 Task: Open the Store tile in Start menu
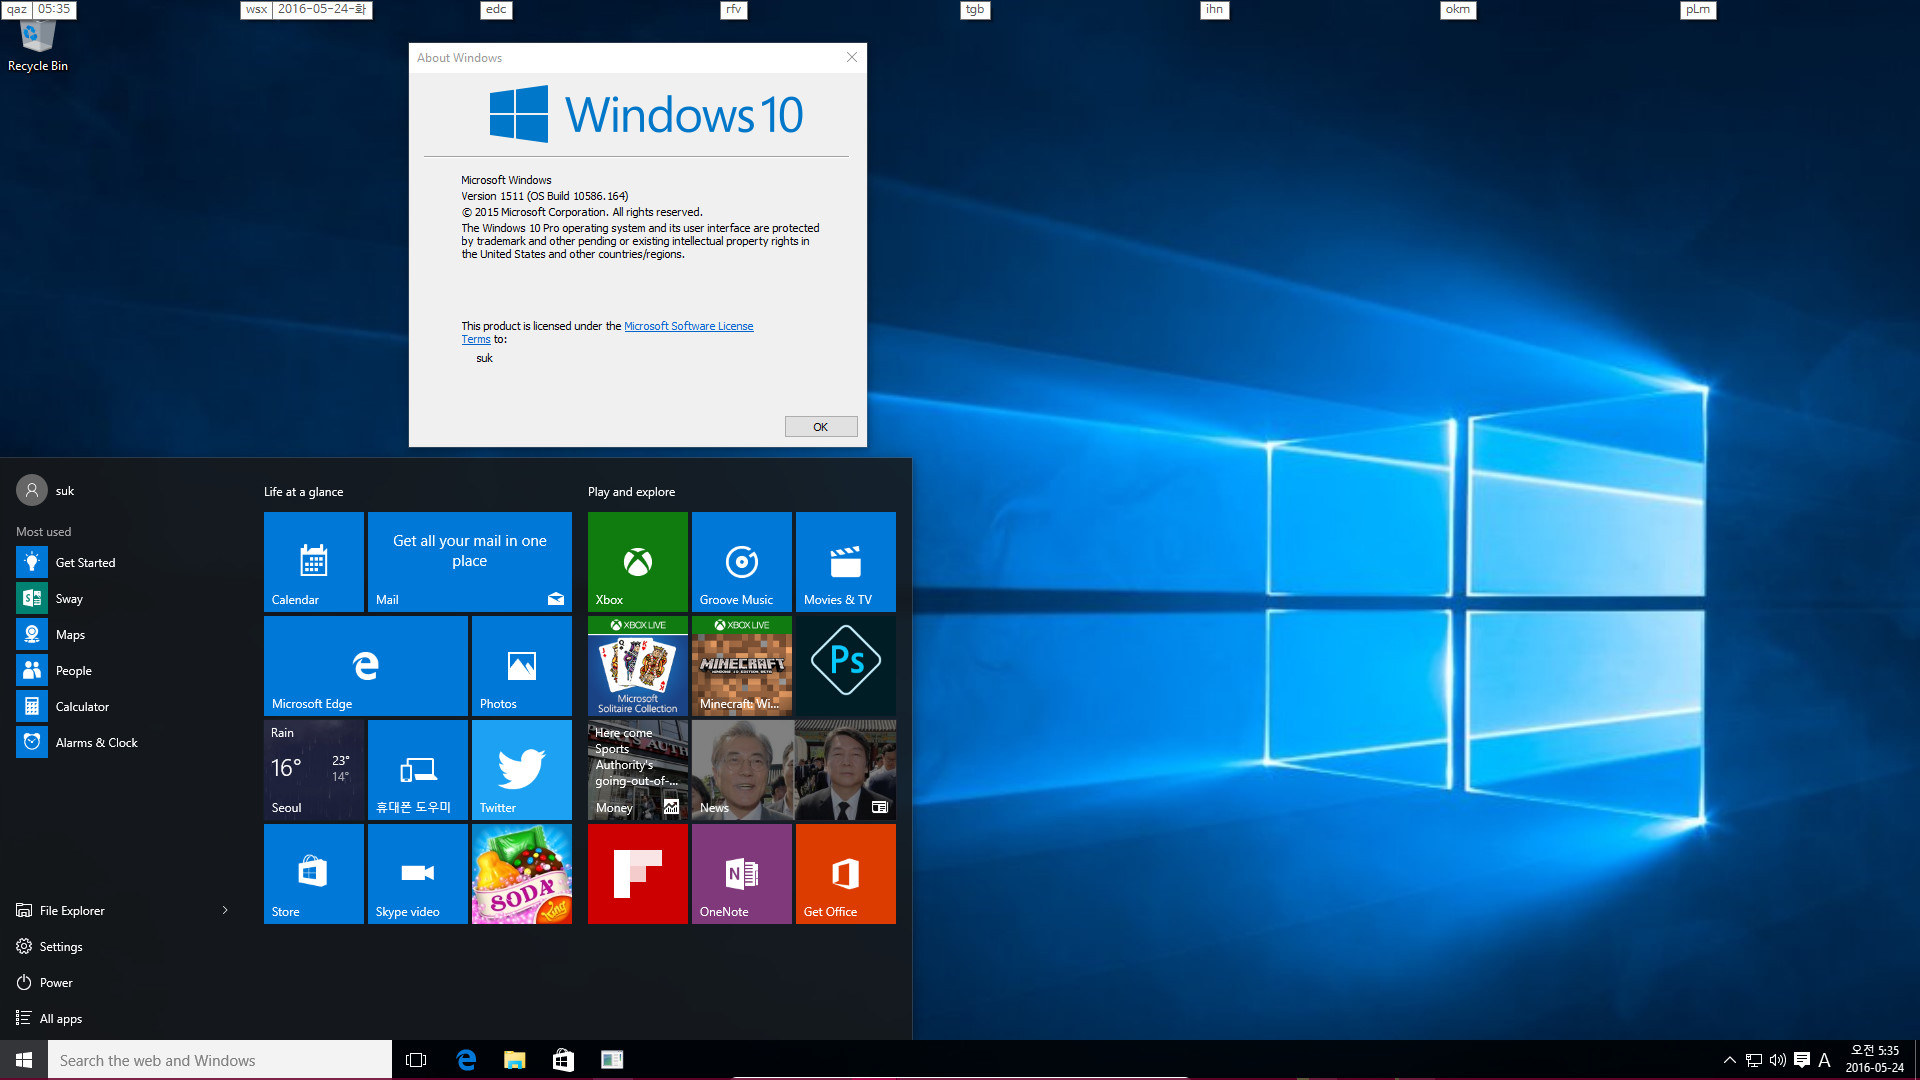click(314, 874)
